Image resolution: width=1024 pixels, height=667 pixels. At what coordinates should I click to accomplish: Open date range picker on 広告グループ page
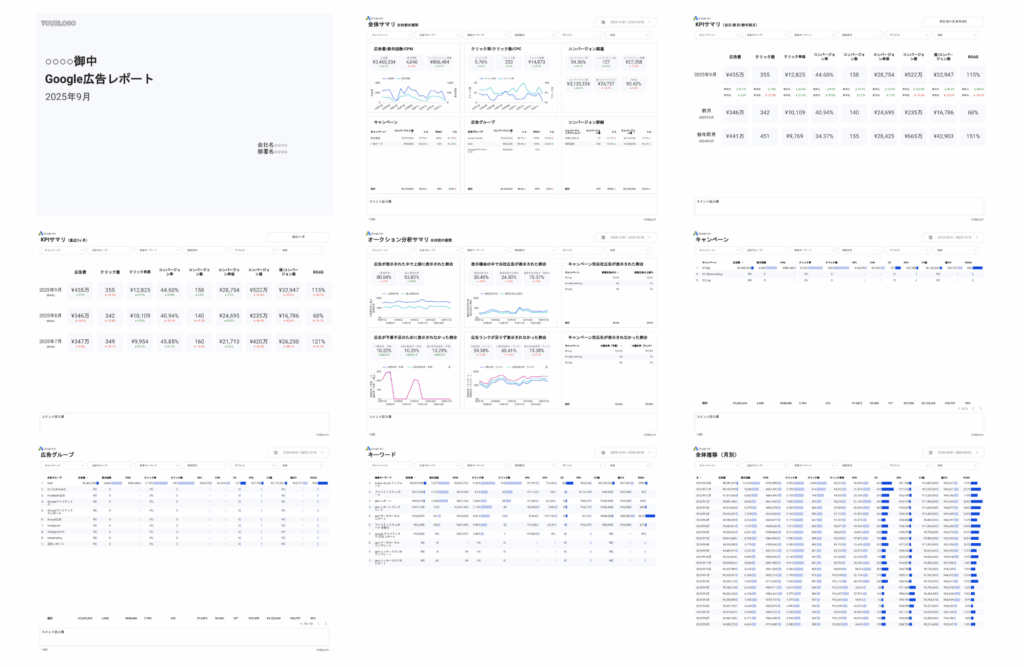pos(300,454)
